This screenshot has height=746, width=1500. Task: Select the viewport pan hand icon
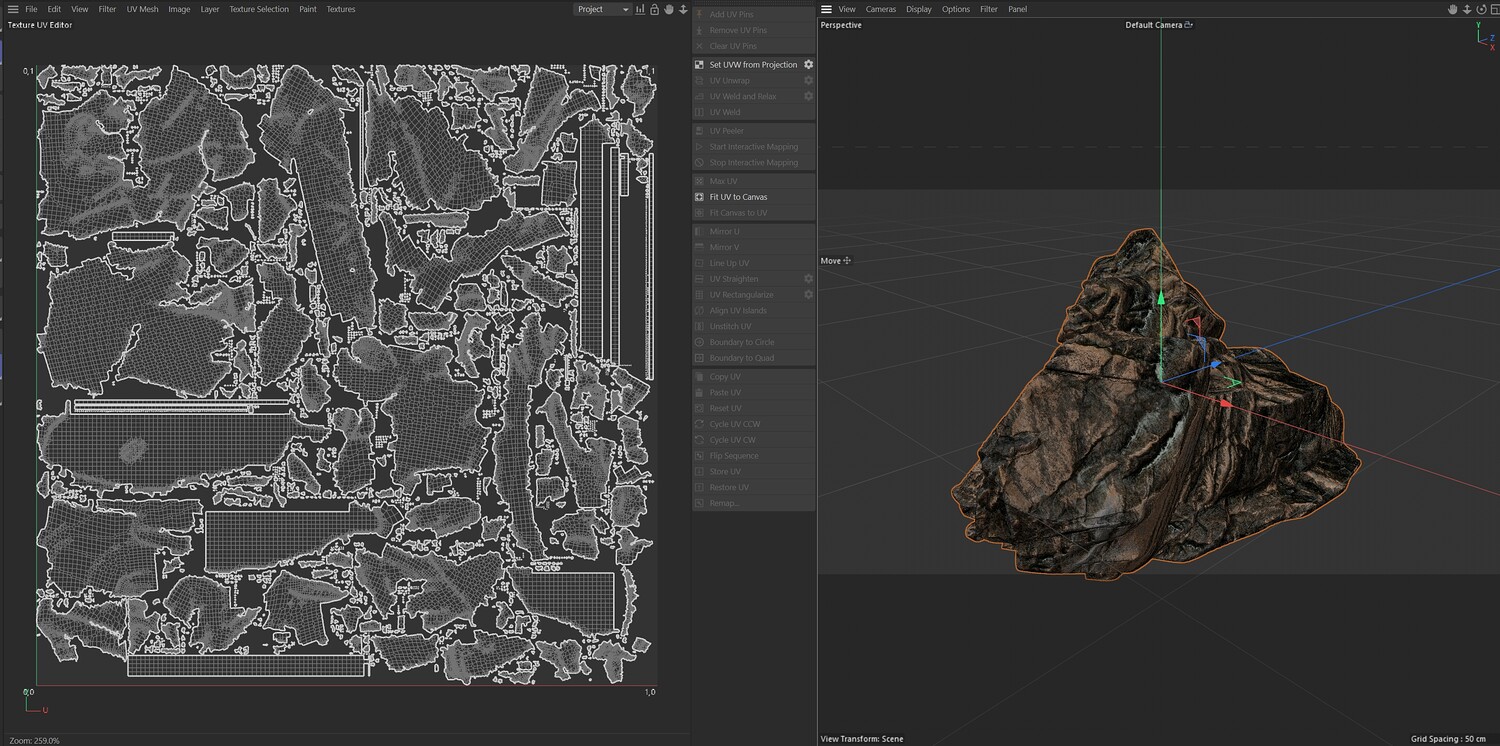(x=1453, y=9)
